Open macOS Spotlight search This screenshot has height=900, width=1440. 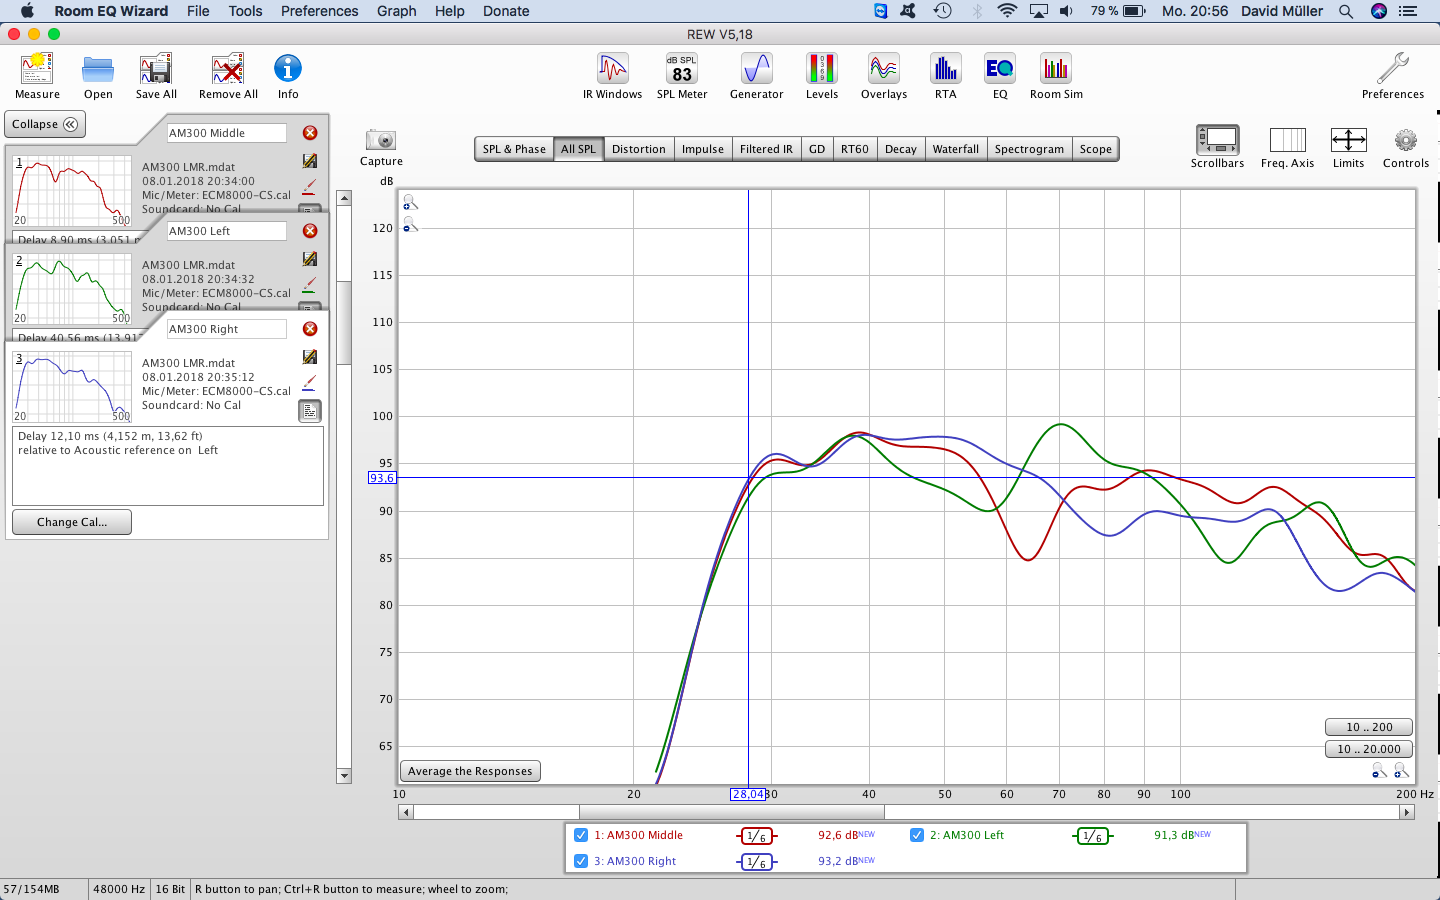tap(1346, 11)
